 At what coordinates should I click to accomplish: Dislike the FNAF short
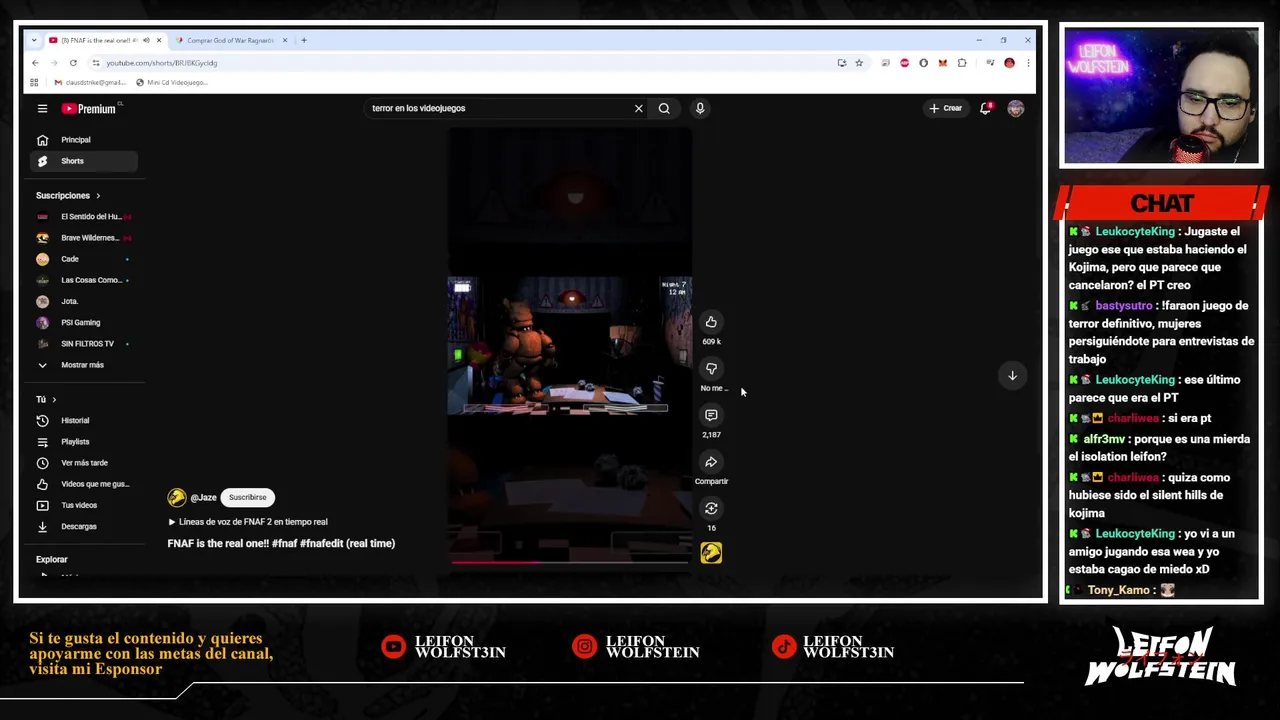point(711,369)
